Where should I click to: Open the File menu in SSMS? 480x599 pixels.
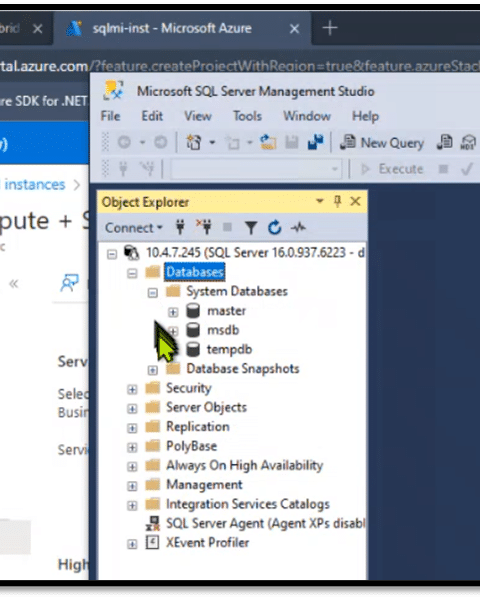[x=110, y=116]
